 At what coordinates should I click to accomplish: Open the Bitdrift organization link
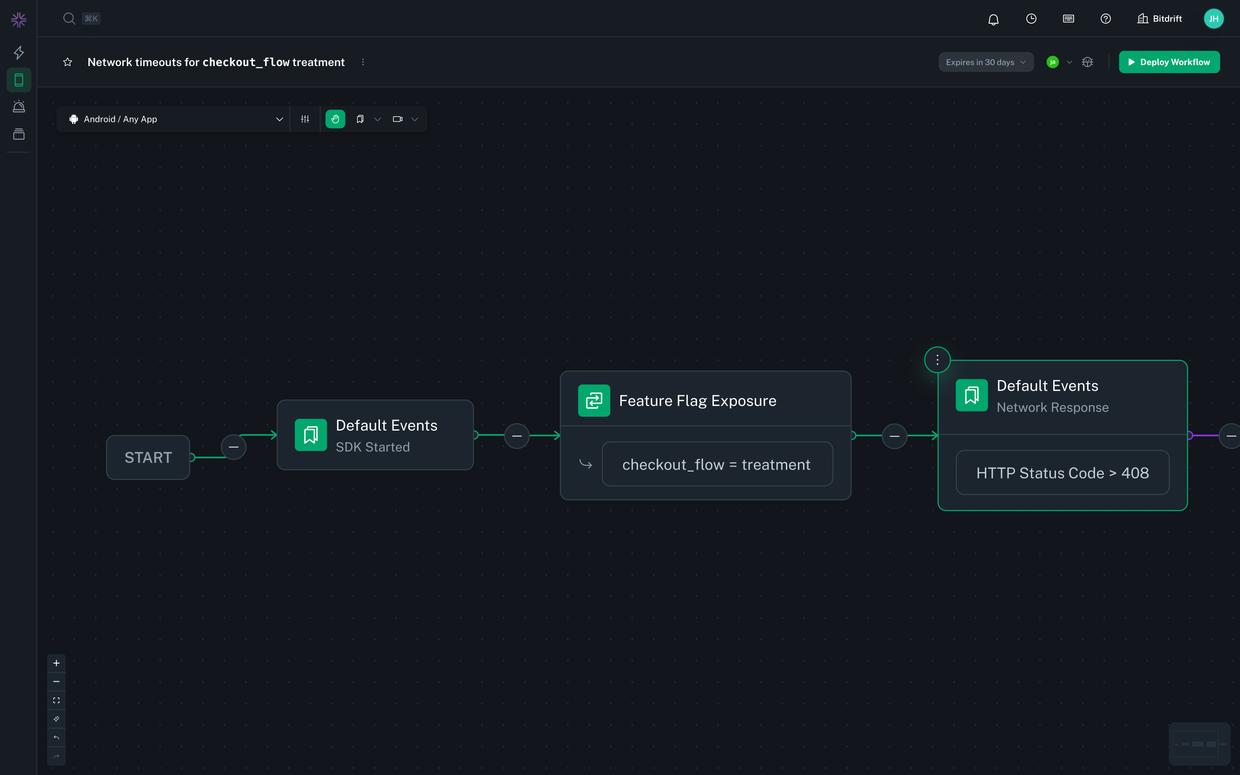(x=1159, y=18)
